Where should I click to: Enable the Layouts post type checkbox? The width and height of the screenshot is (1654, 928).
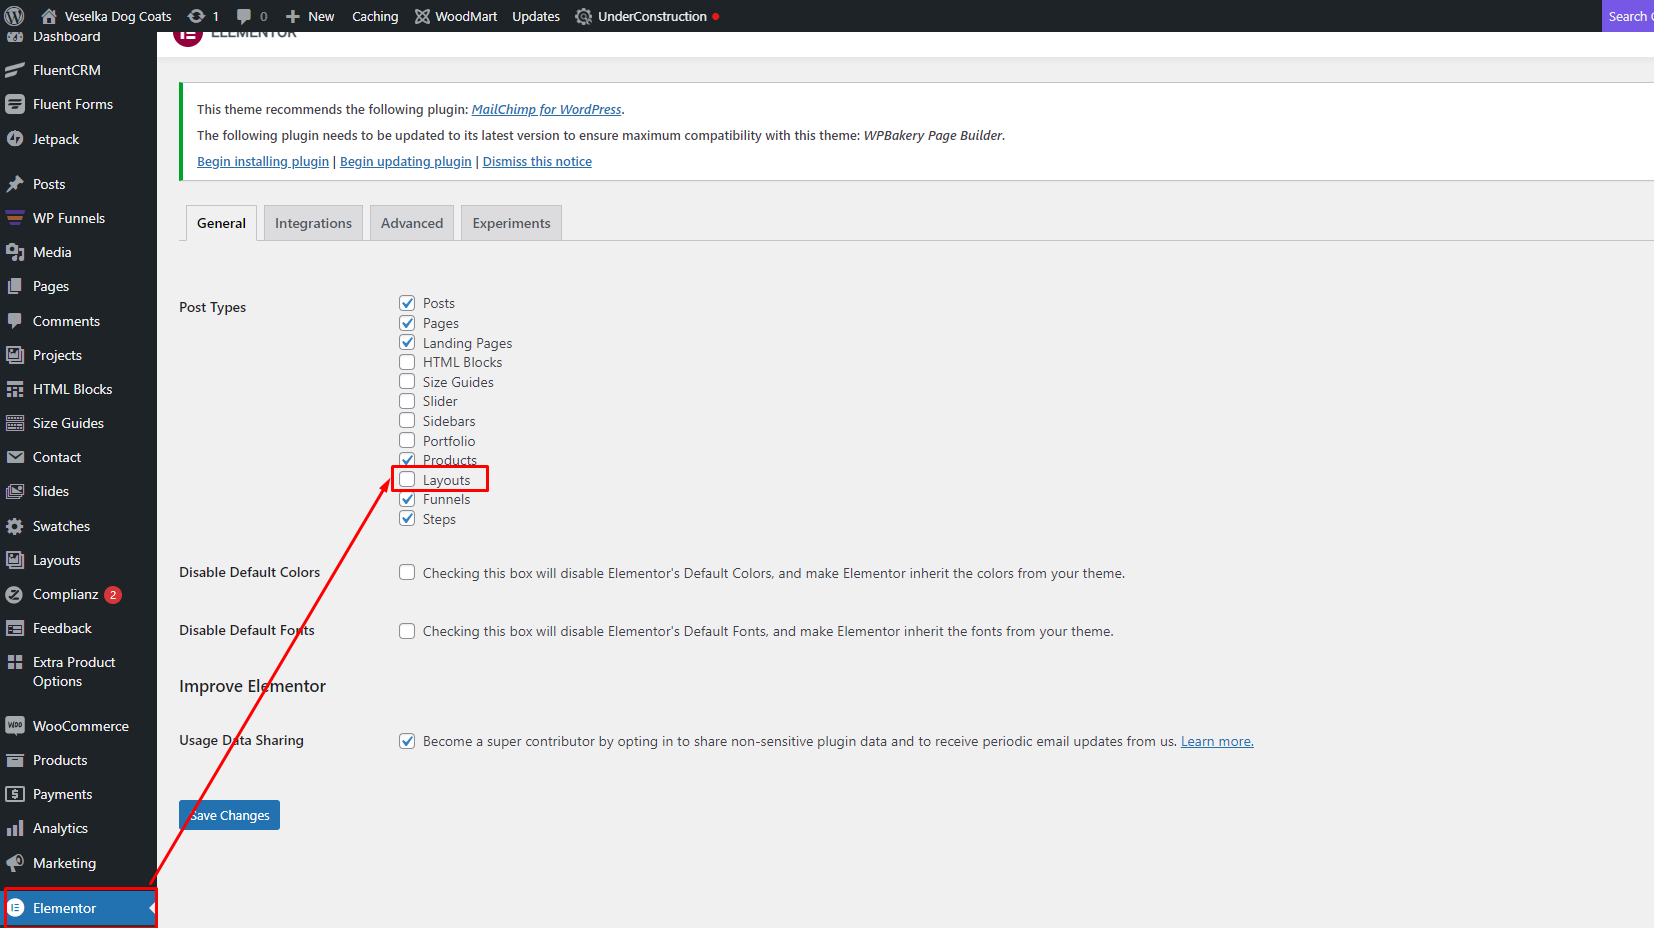407,479
